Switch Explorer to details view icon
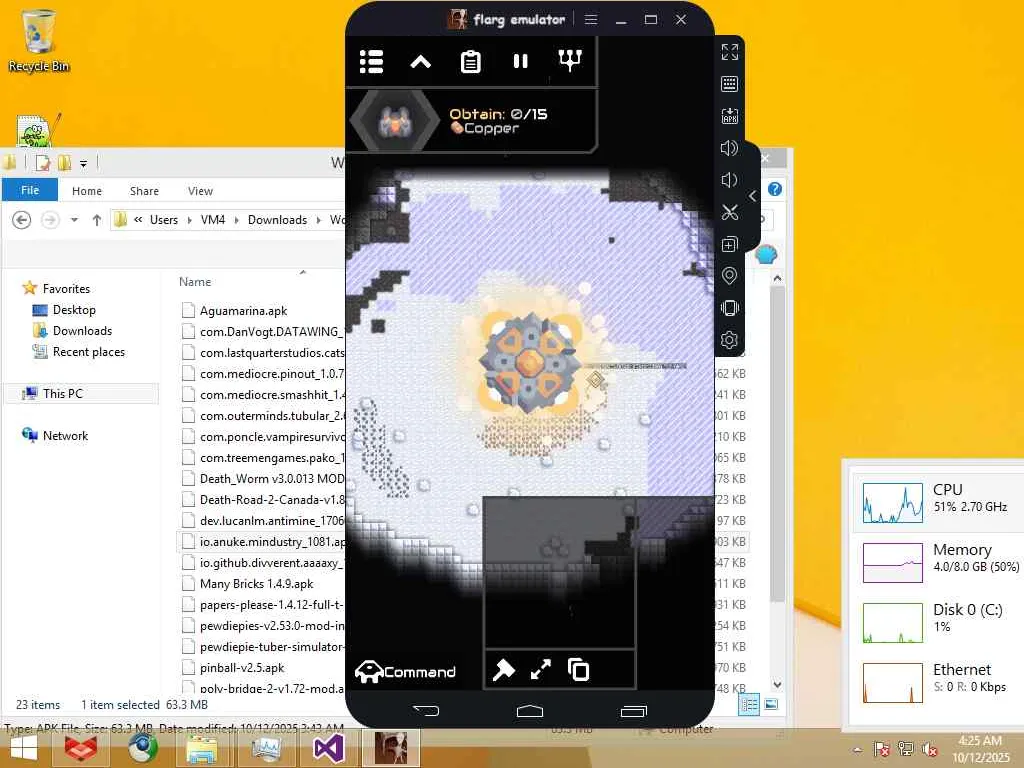The image size is (1024, 768). coord(749,705)
